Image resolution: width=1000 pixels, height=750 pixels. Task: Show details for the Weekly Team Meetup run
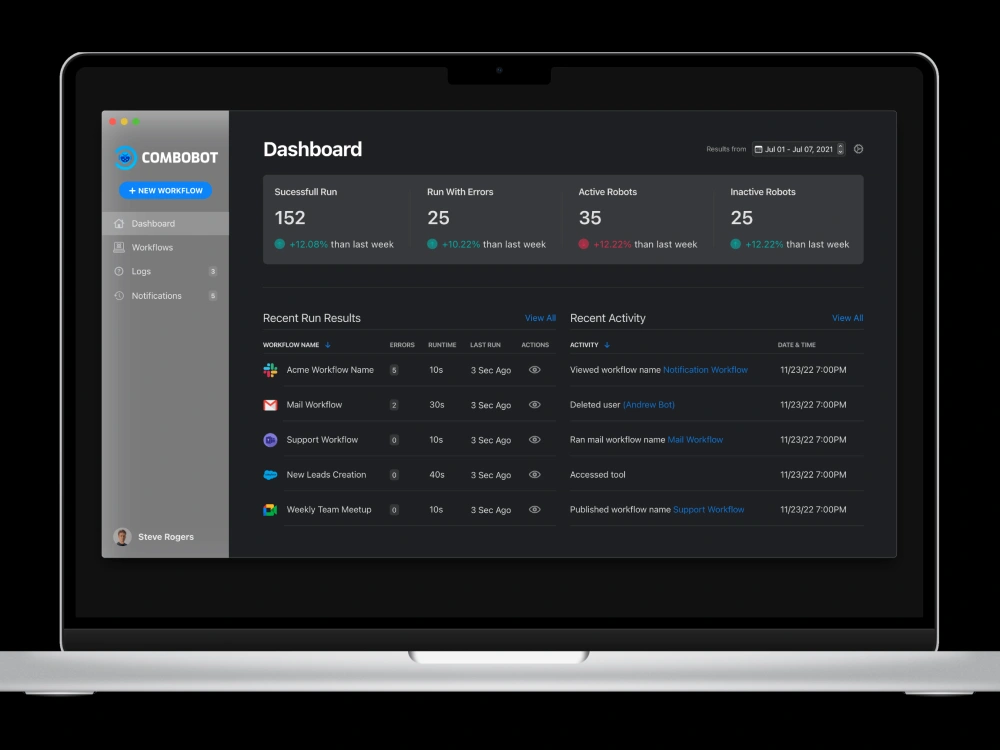point(535,510)
